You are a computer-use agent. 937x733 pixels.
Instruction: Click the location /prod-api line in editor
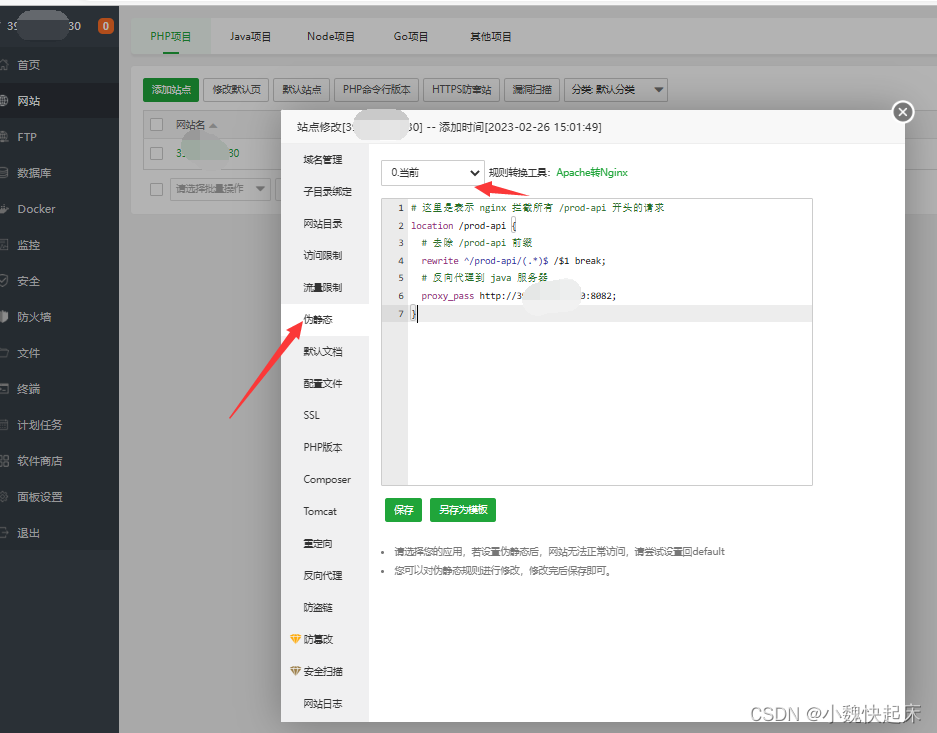[463, 225]
